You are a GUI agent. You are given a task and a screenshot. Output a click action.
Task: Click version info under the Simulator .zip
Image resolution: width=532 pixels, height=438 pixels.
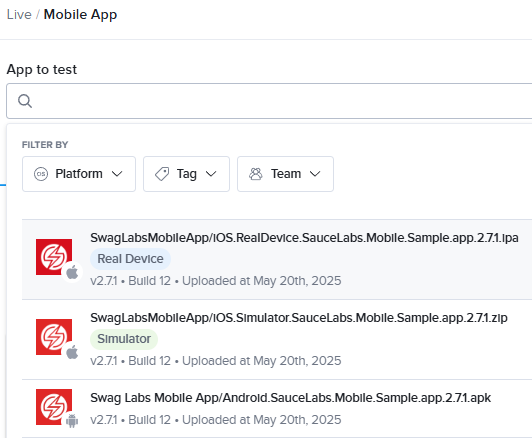coord(216,361)
